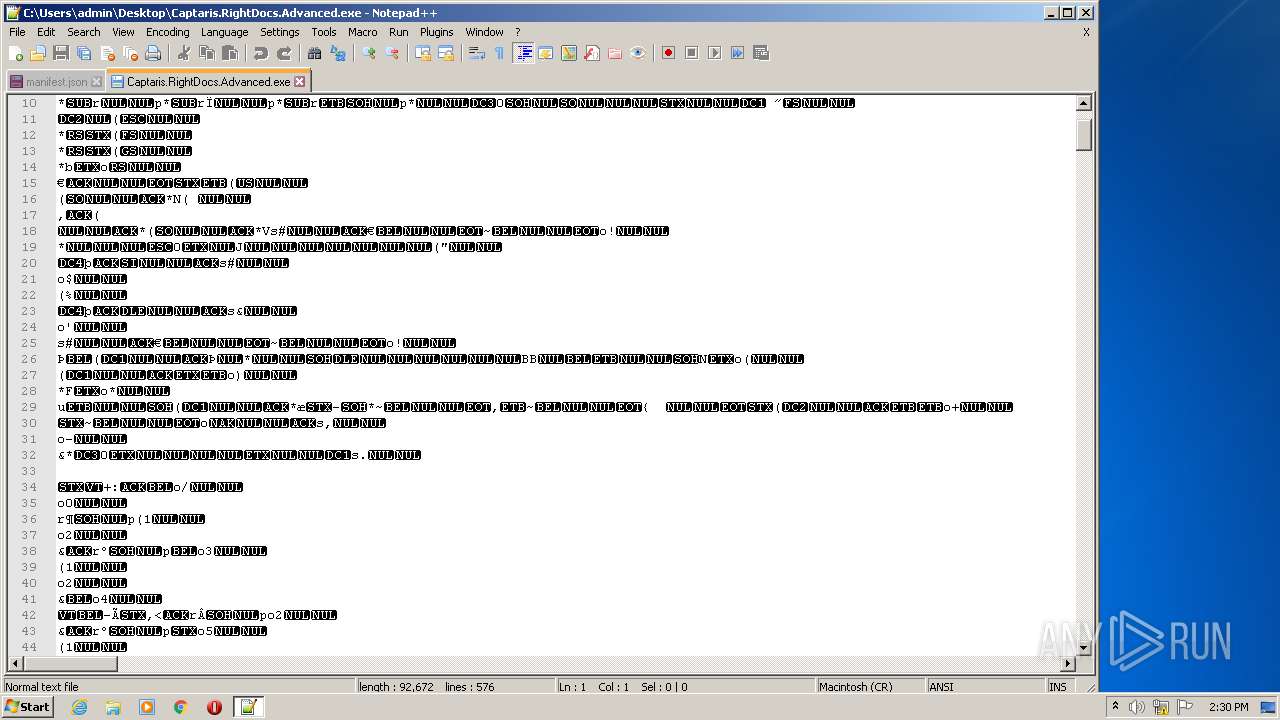The height and width of the screenshot is (720, 1280).
Task: Switch to the manifest.json tab
Action: coord(56,82)
